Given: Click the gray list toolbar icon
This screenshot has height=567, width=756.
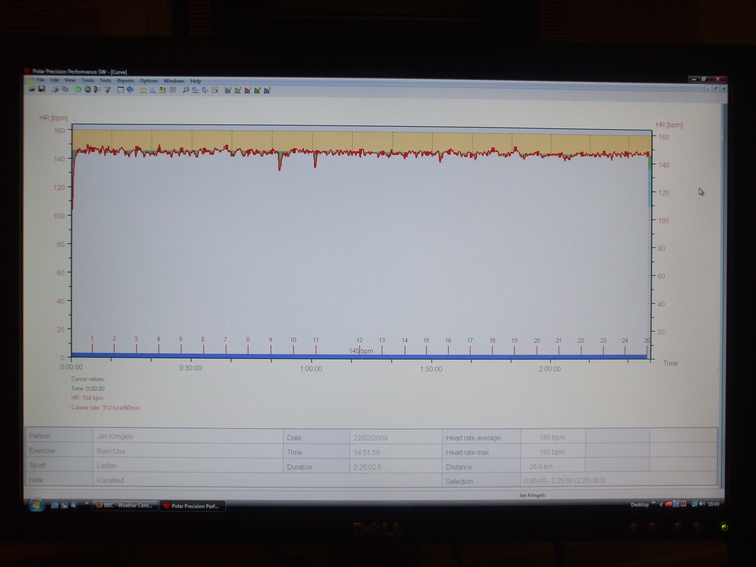Looking at the screenshot, I should 173,90.
